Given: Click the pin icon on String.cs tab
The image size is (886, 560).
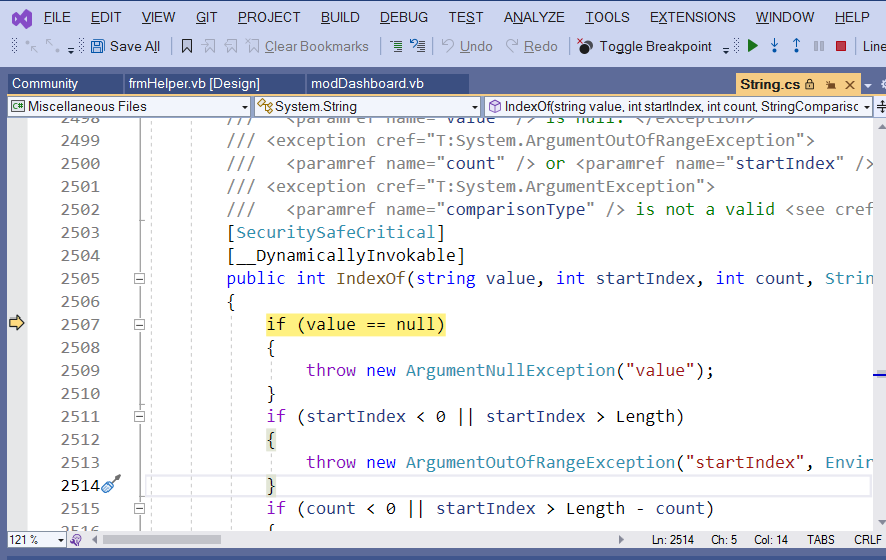Looking at the screenshot, I should click(x=830, y=85).
